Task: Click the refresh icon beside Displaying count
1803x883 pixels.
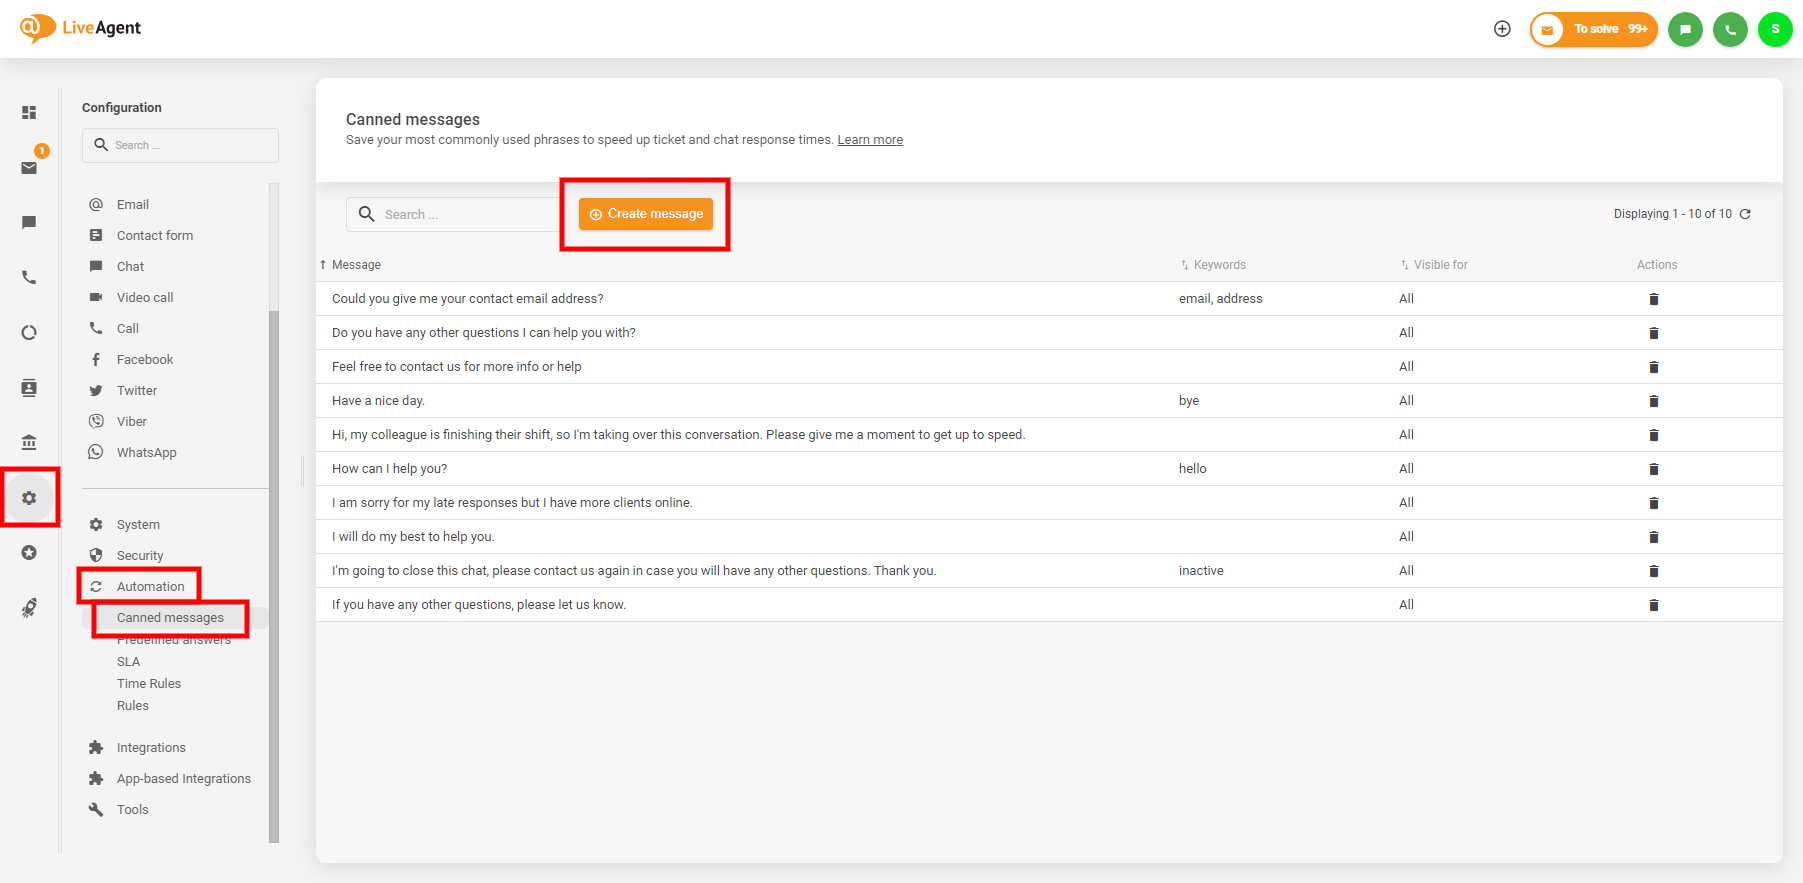Action: [1745, 214]
